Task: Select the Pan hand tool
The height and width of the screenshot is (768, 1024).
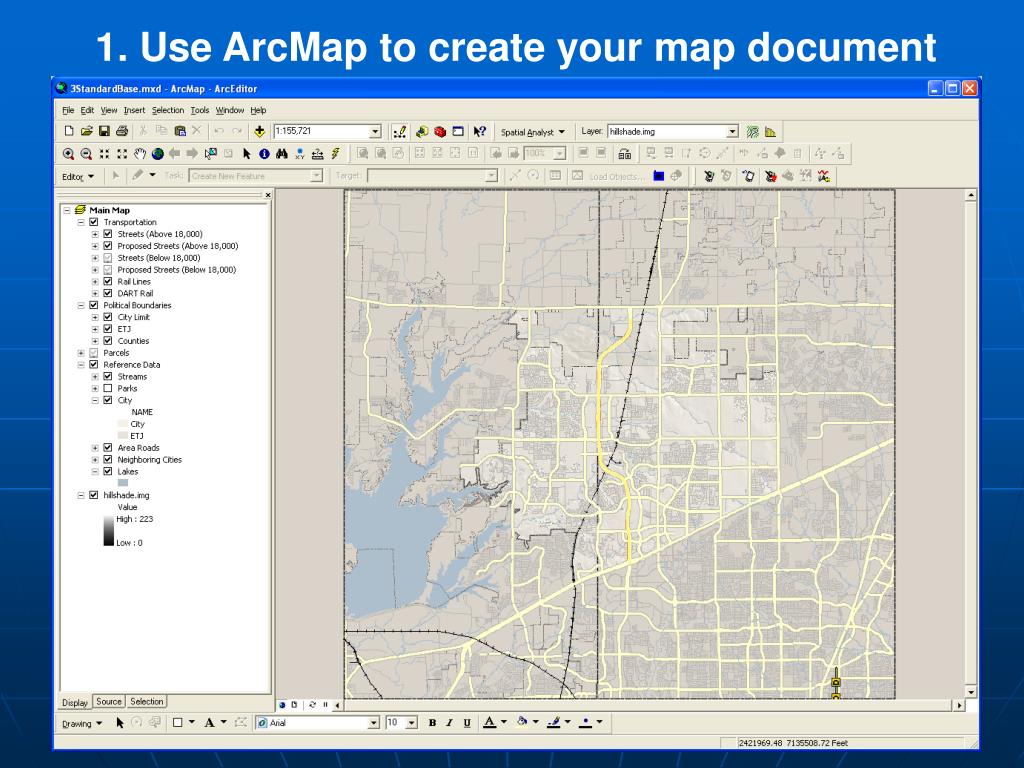Action: [x=140, y=153]
